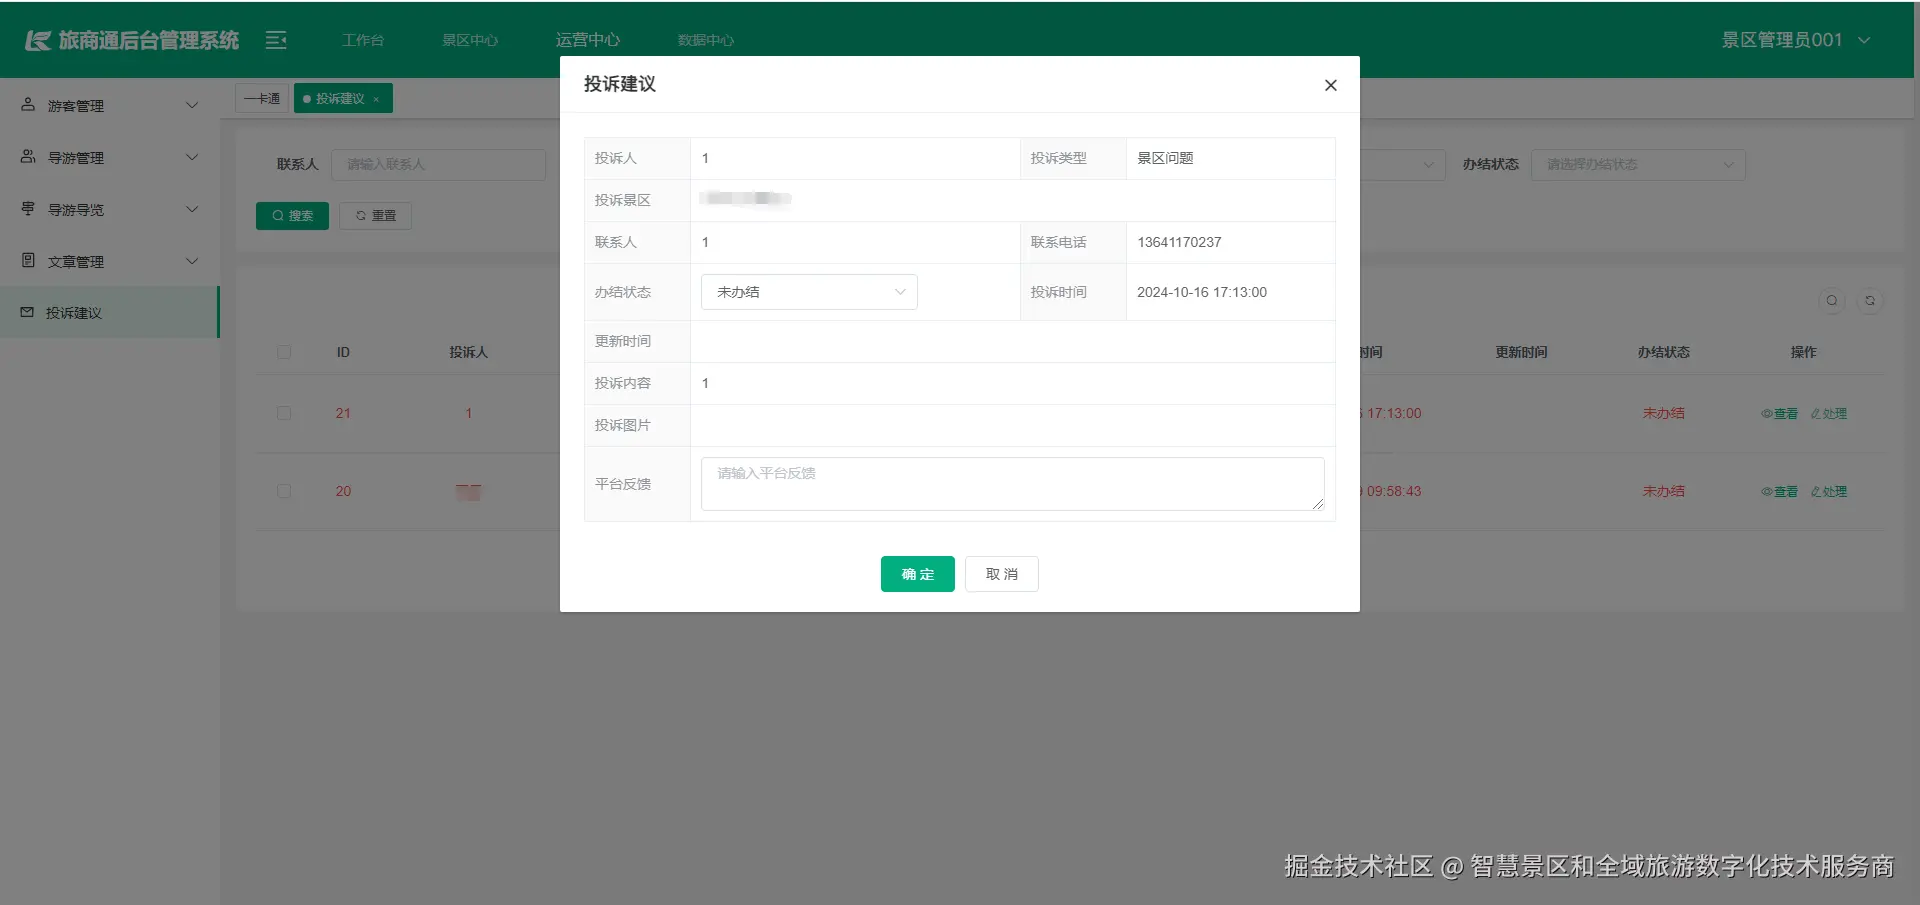Click the 平台反馈 feedback text area
This screenshot has height=905, width=1920.
[x=1012, y=483]
